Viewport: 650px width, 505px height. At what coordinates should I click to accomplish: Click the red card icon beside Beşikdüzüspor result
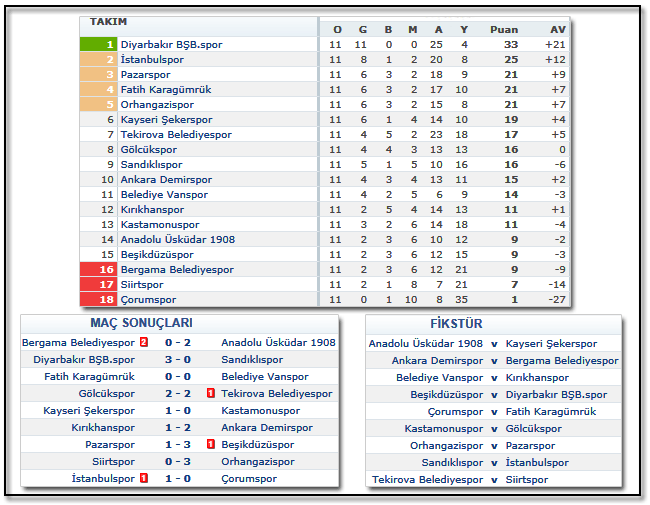[211, 444]
